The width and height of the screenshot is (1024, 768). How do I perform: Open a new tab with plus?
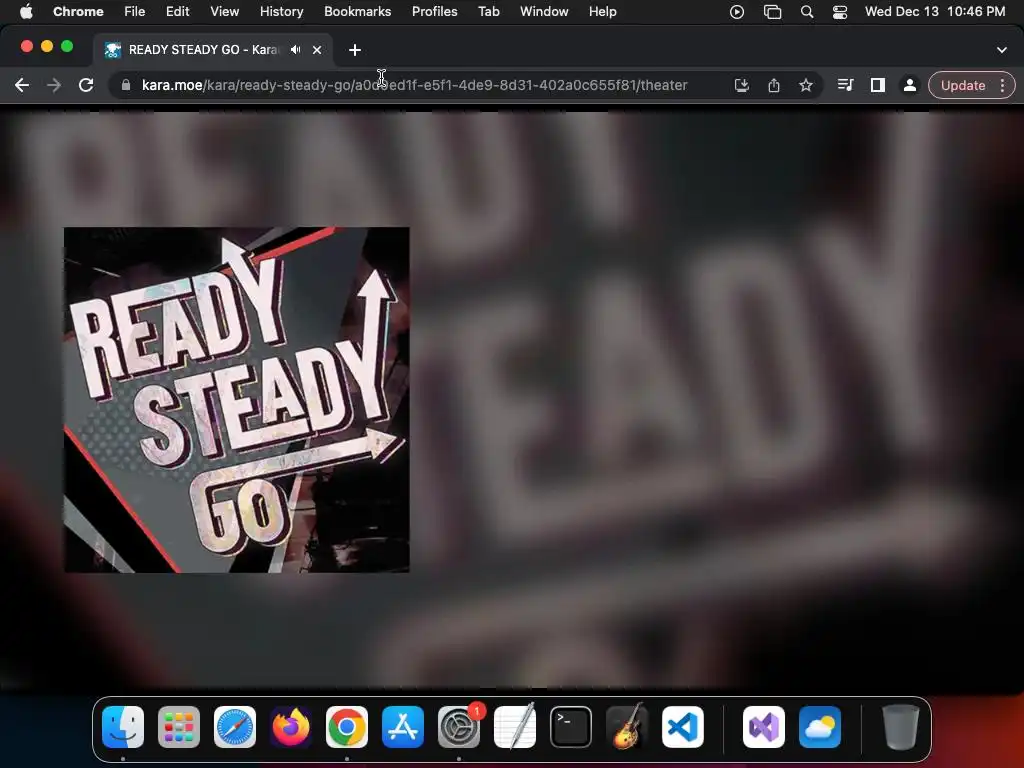point(355,50)
